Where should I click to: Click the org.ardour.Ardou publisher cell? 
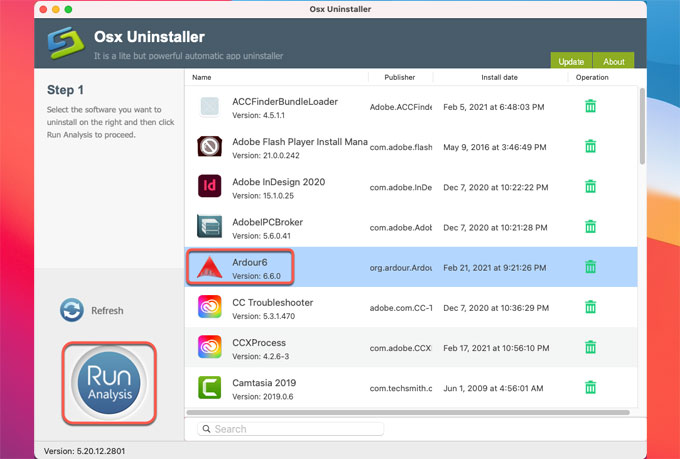tap(401, 268)
